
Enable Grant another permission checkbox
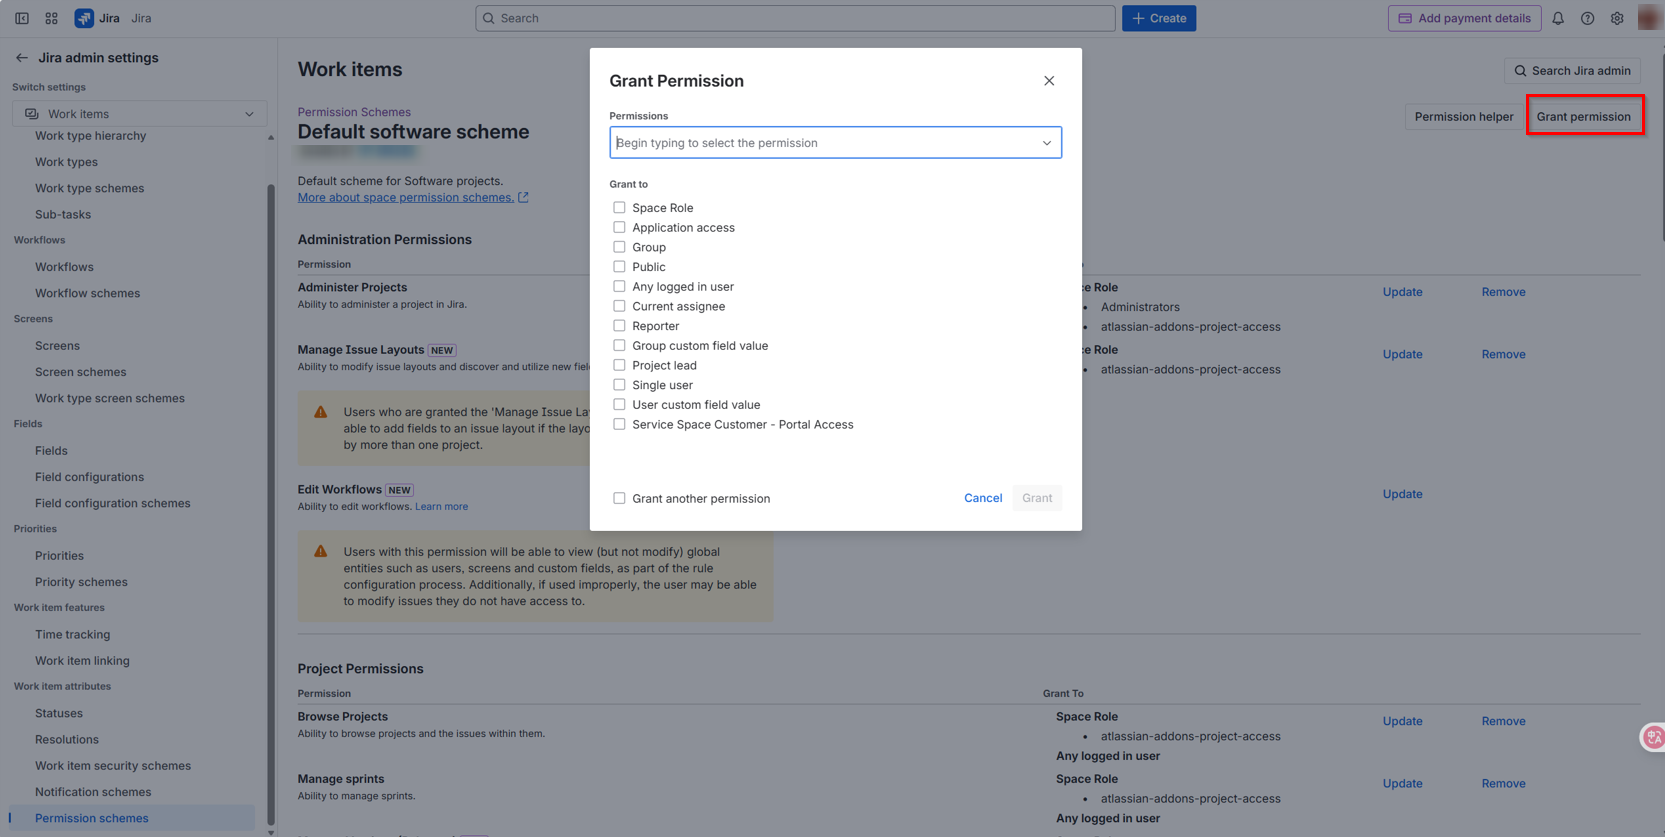(x=619, y=498)
